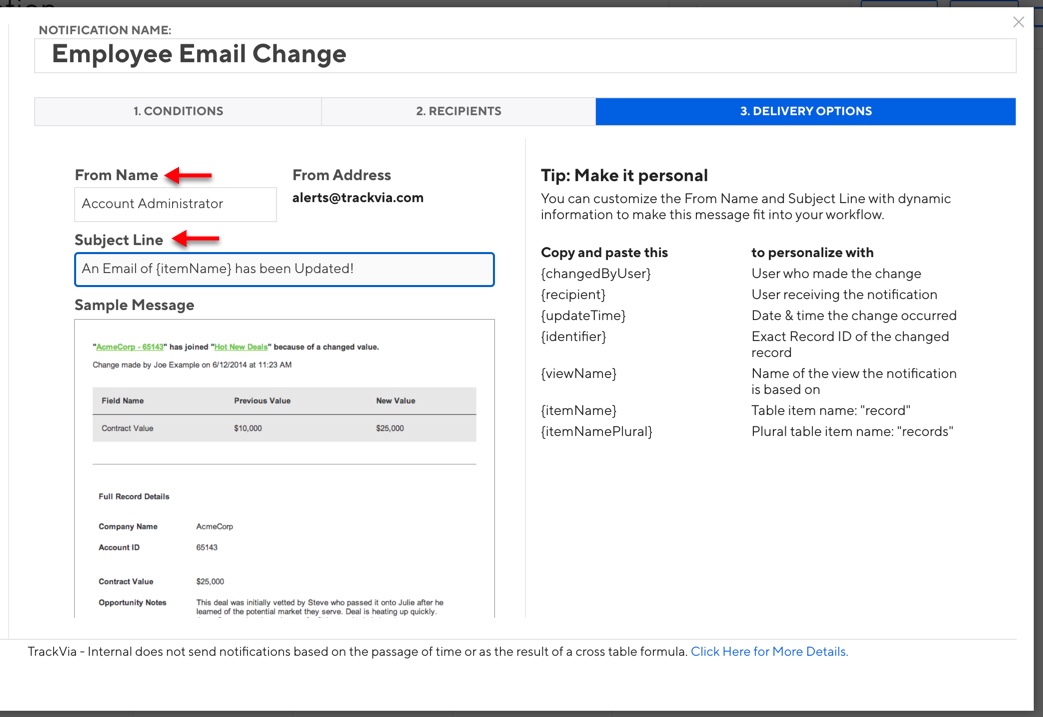Select the {recipient} personalization token
This screenshot has height=717, width=1043.
click(575, 294)
